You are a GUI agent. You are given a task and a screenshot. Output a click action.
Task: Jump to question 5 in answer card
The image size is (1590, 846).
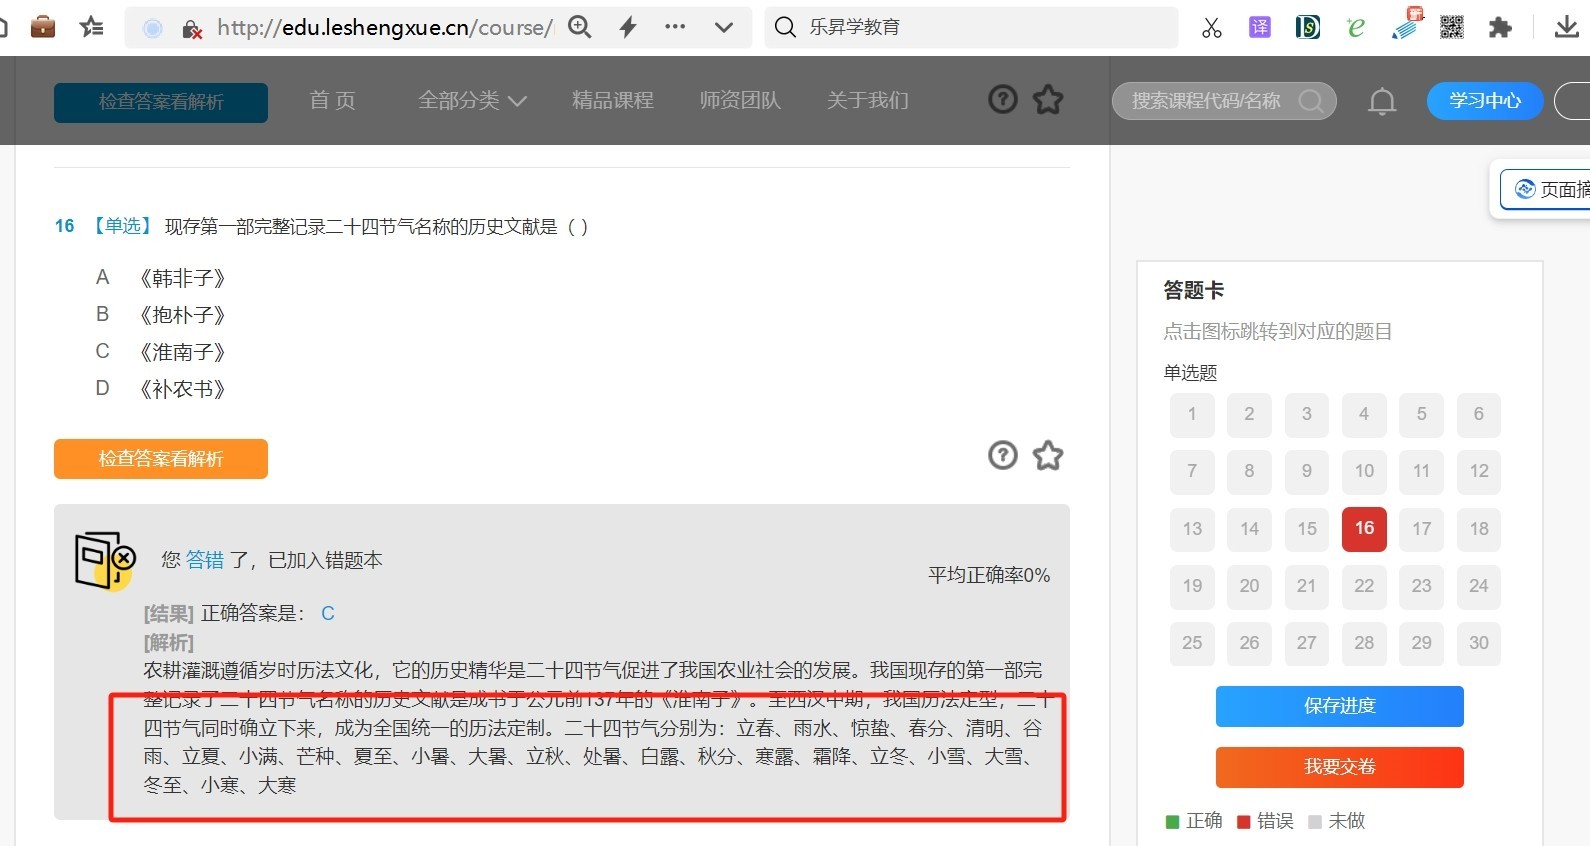(x=1421, y=414)
